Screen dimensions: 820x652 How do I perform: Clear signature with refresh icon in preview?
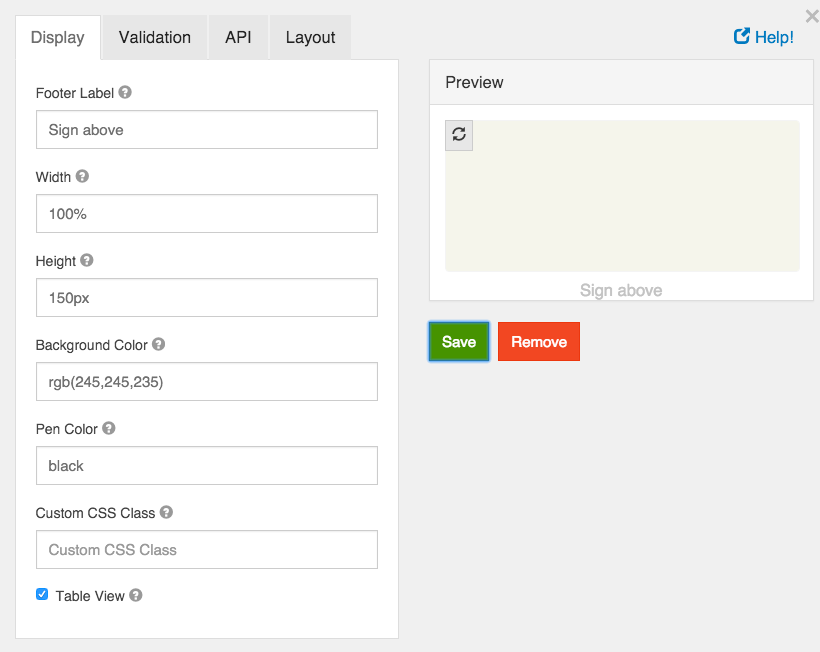[459, 135]
